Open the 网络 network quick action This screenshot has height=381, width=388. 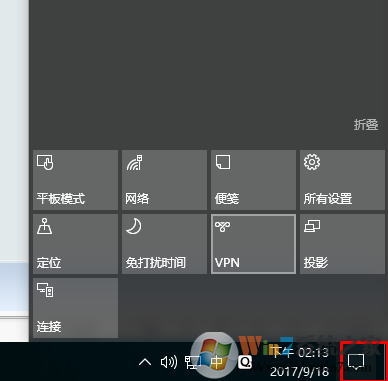[164, 180]
